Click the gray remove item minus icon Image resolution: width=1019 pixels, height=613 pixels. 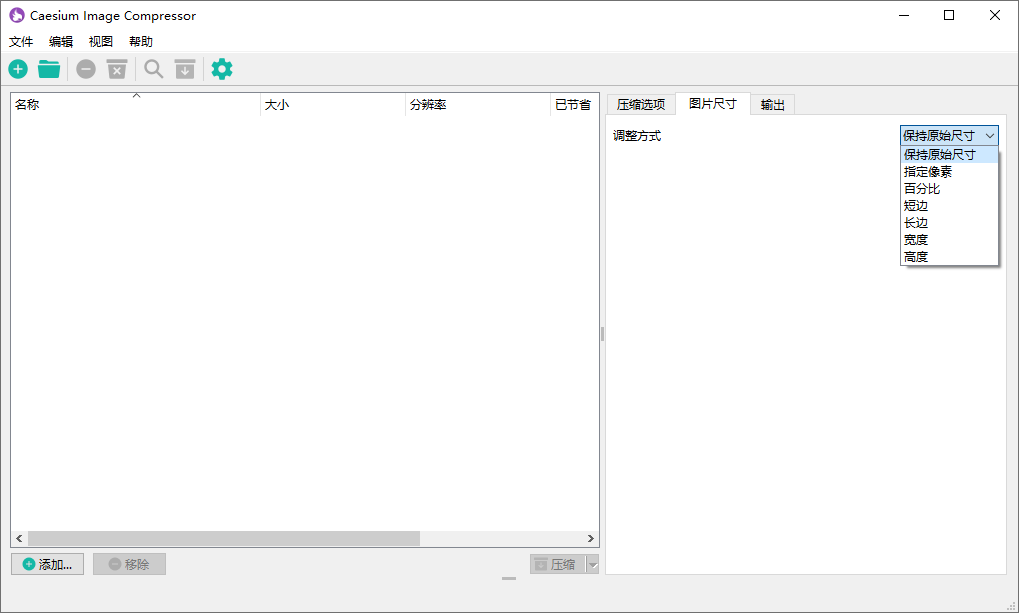point(86,69)
